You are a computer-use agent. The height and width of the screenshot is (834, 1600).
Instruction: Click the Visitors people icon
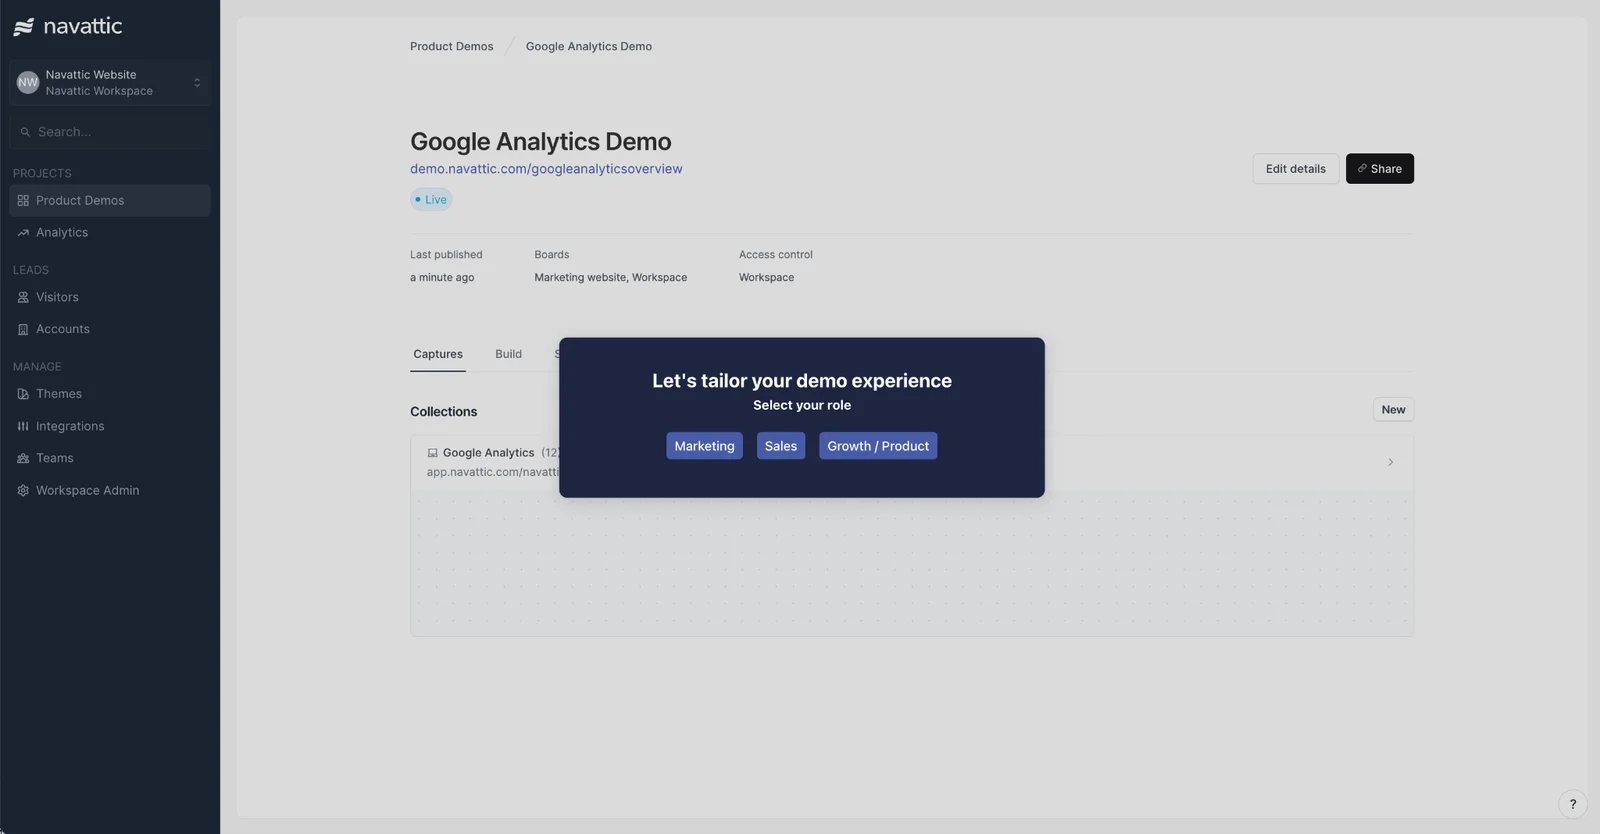point(23,297)
